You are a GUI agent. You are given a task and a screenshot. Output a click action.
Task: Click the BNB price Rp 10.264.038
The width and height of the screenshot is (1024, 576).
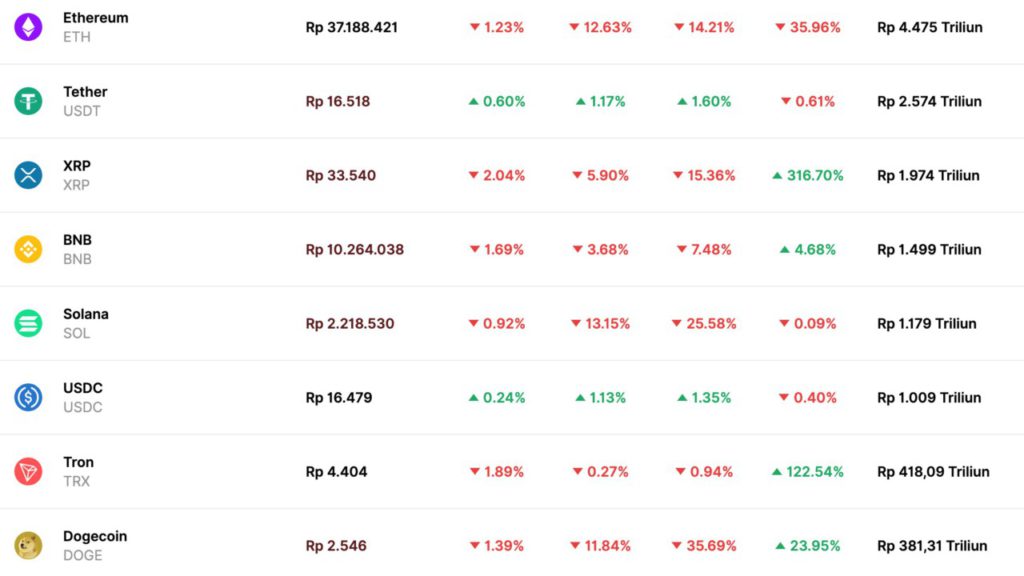pyautogui.click(x=355, y=249)
